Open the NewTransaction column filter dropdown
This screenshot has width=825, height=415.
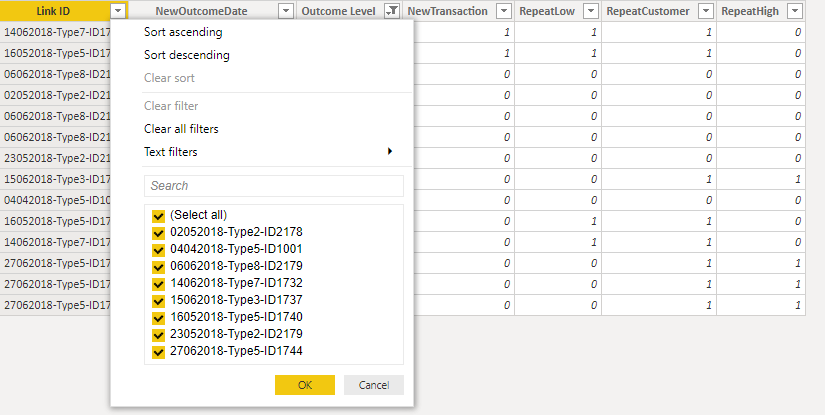[x=504, y=11]
